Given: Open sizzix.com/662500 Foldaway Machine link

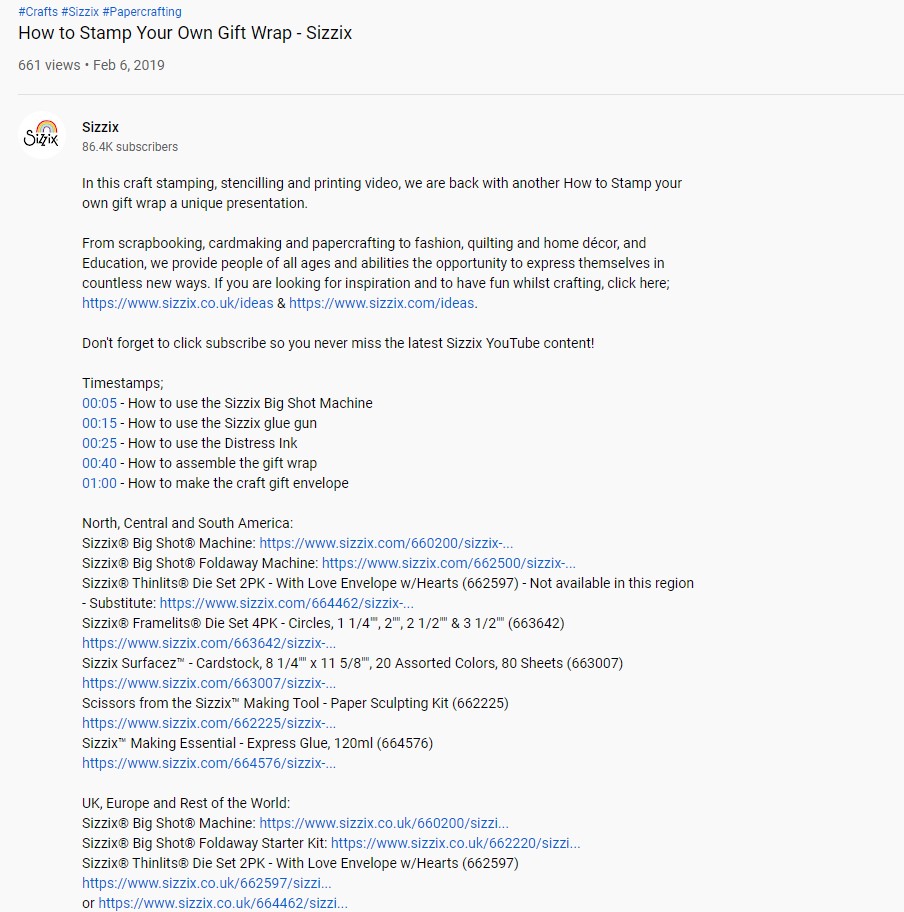Looking at the screenshot, I should (449, 564).
